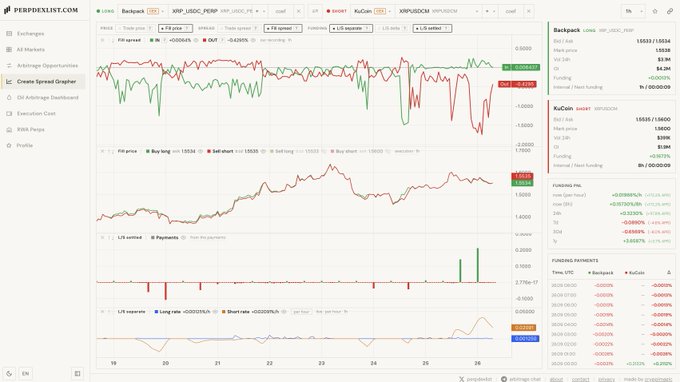Open the KuCoin short exchange dropdown
This screenshot has height=382, width=680.
click(372, 11)
